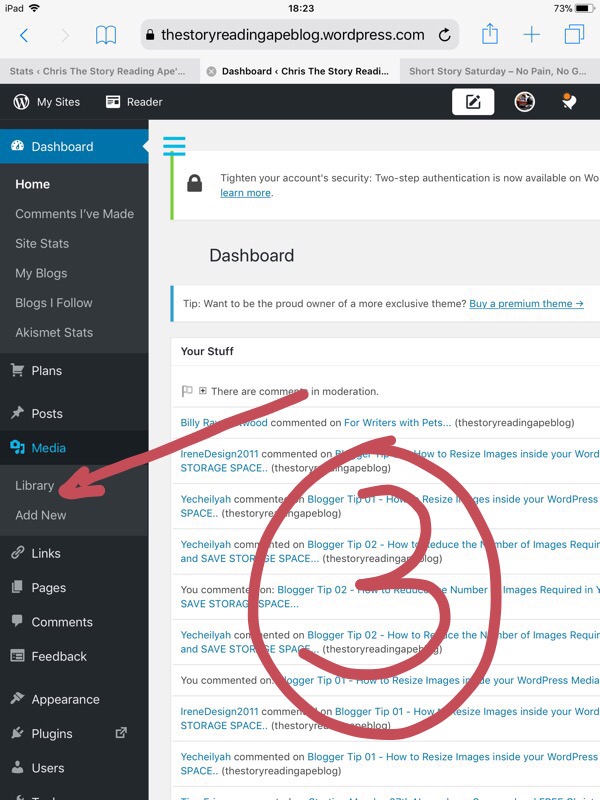Toggle the blue hamburger sidebar menu
The image size is (600, 800).
174,147
